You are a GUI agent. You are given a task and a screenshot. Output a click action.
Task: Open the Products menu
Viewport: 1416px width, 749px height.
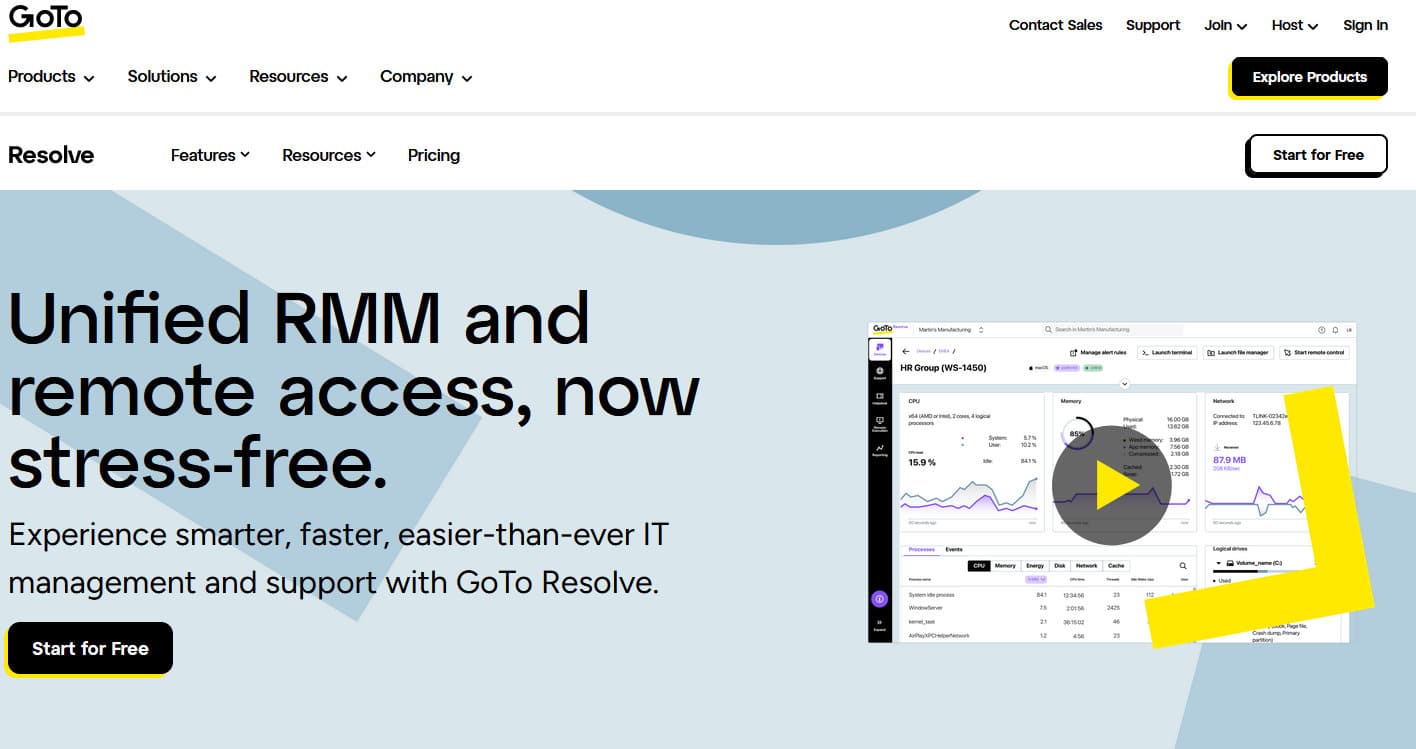click(x=51, y=76)
